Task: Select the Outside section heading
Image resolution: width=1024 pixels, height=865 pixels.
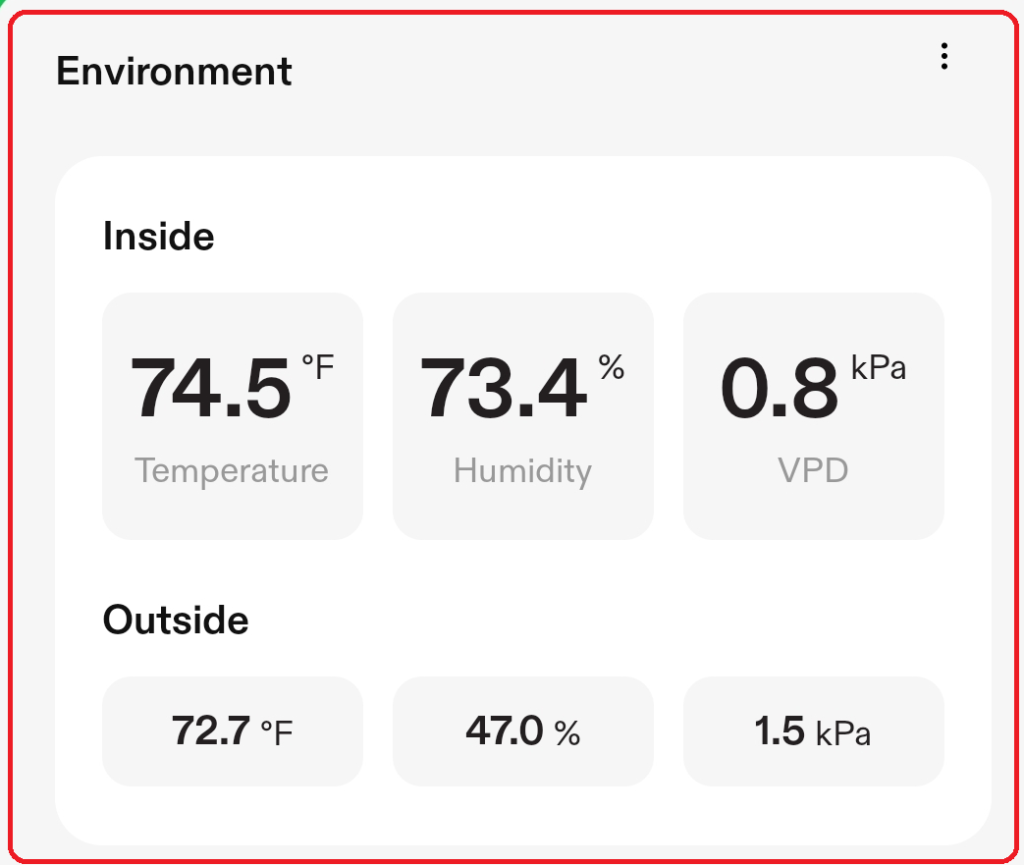Action: [176, 620]
